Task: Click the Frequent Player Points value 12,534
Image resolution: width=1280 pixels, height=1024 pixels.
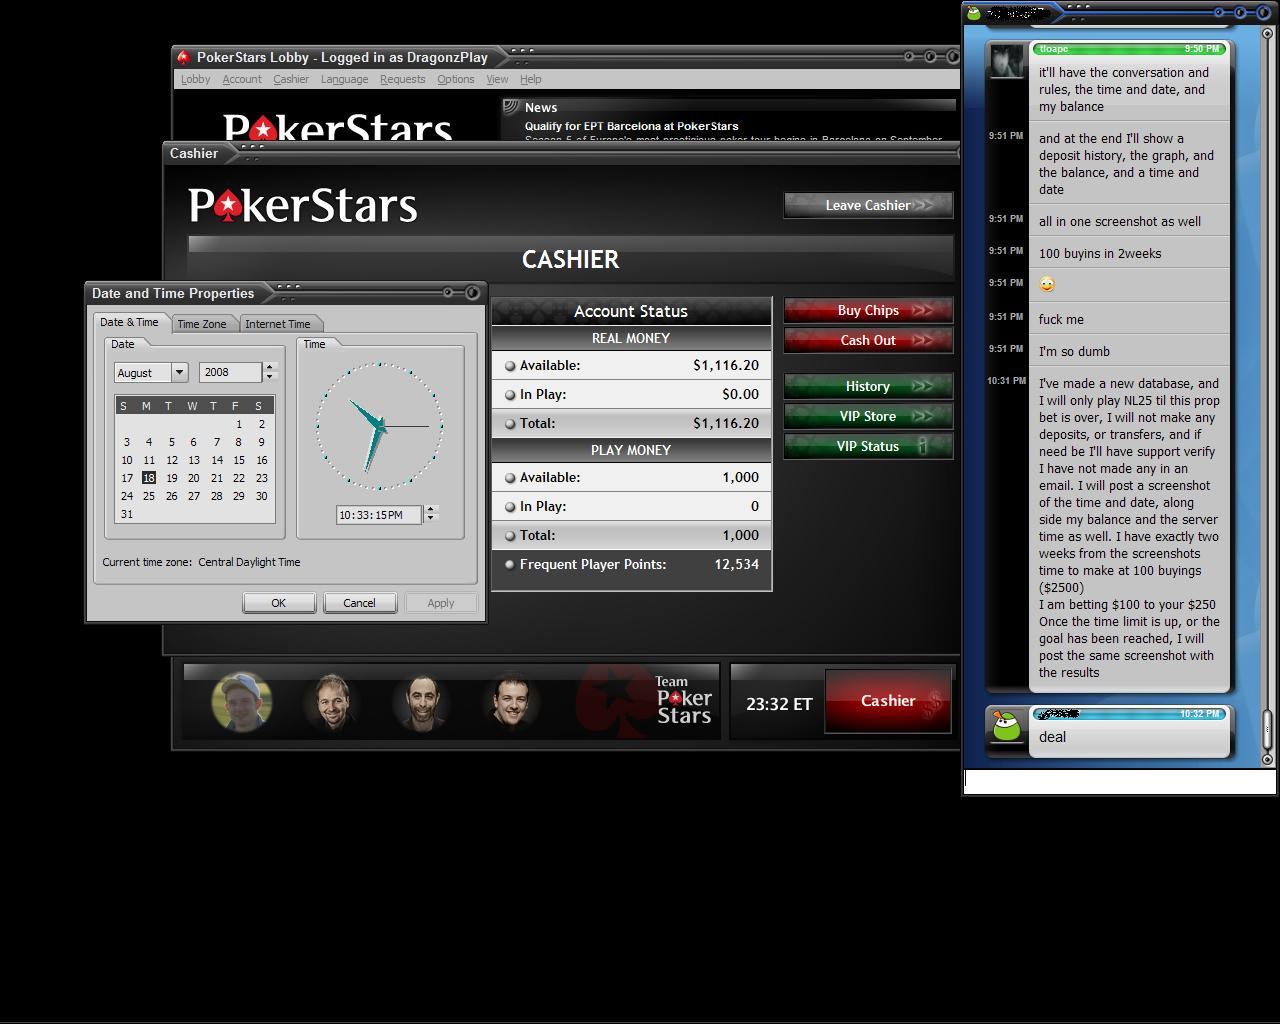Action: [736, 564]
